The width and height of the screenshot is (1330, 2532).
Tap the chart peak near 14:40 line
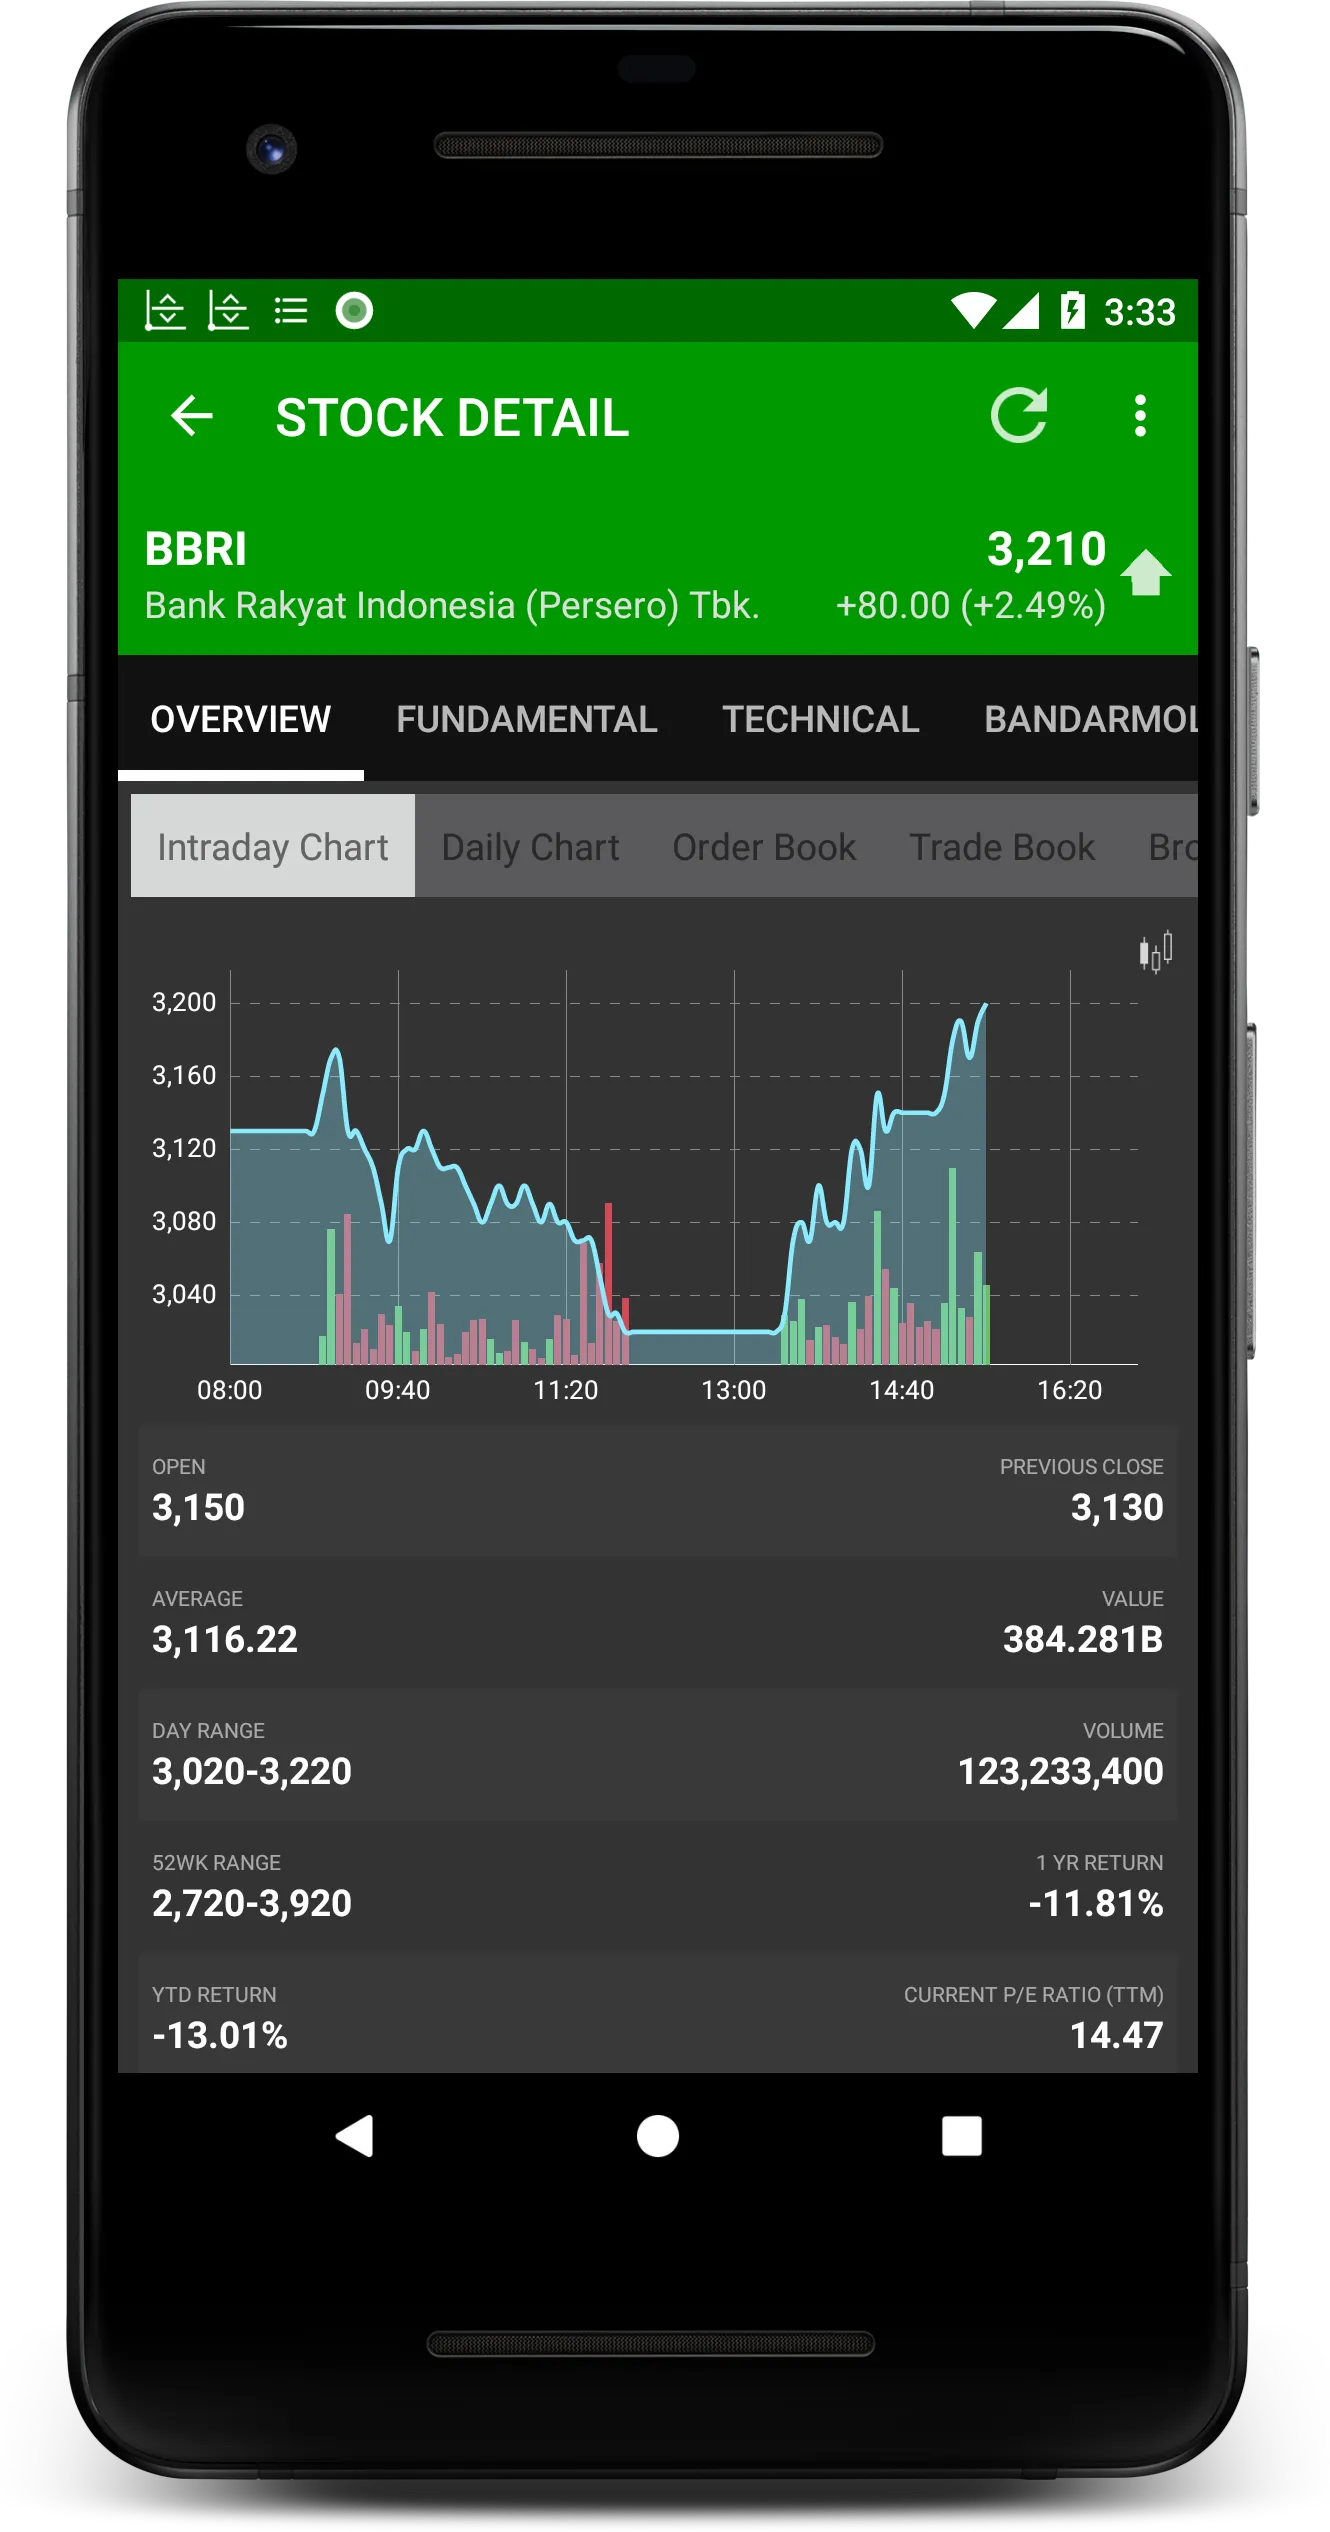coord(878,1097)
